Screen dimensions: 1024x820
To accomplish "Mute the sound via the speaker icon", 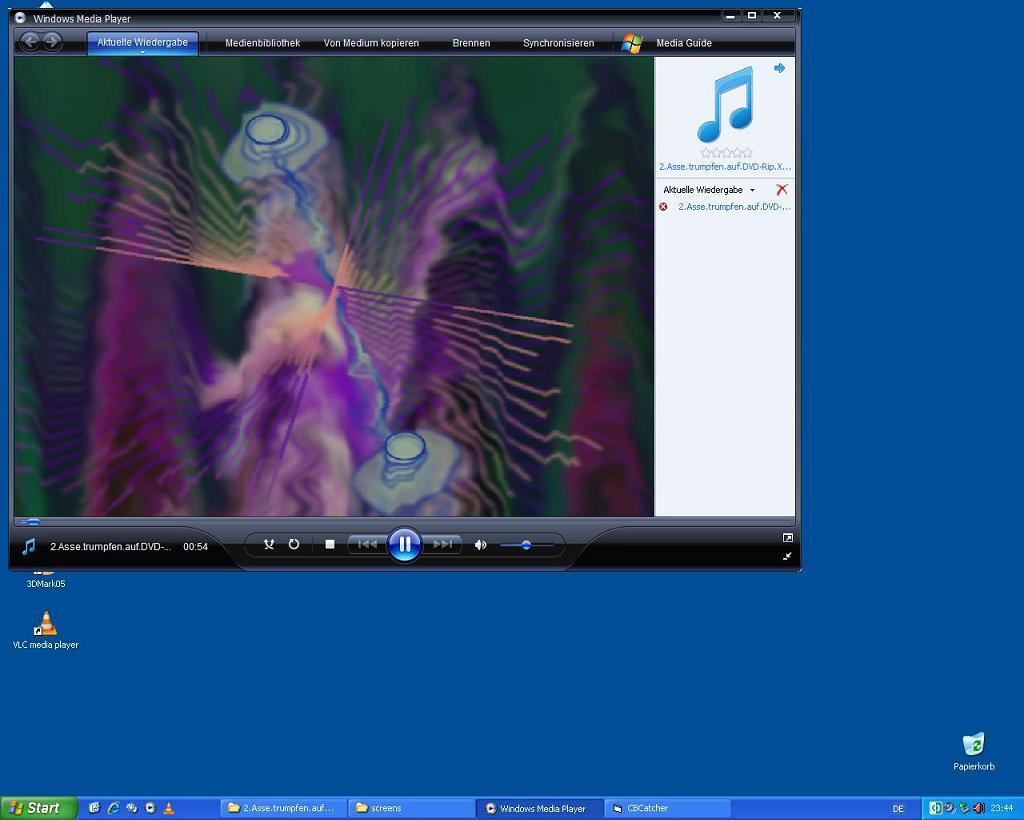I will pos(481,545).
